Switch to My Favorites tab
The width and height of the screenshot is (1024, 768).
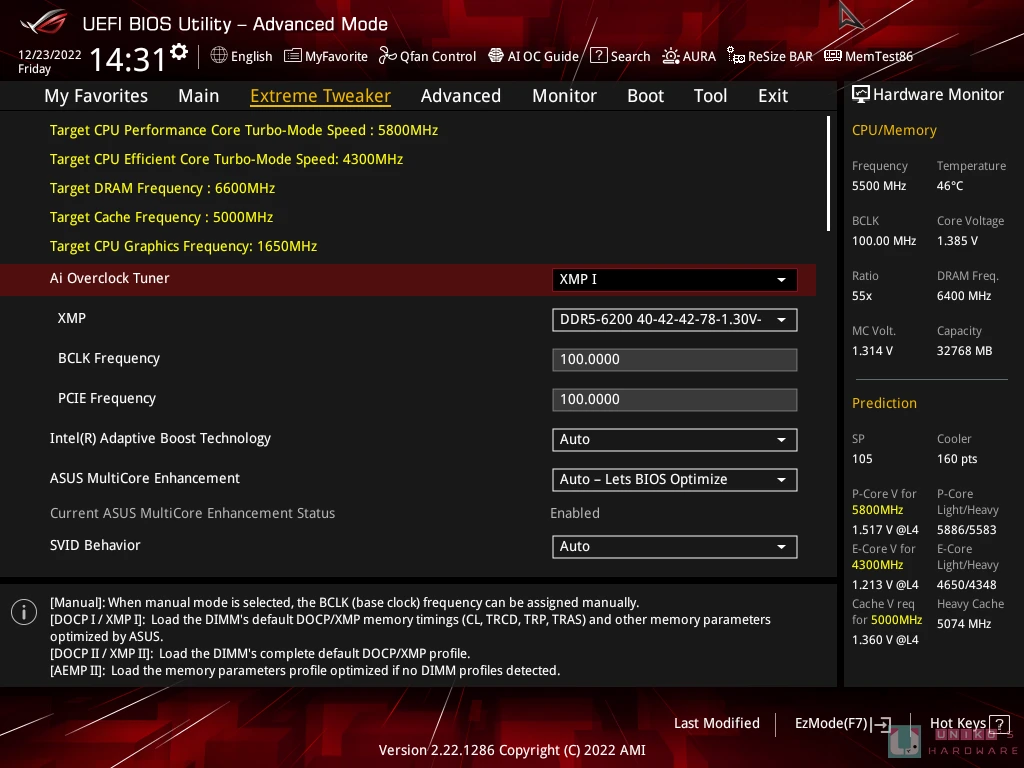tap(96, 96)
